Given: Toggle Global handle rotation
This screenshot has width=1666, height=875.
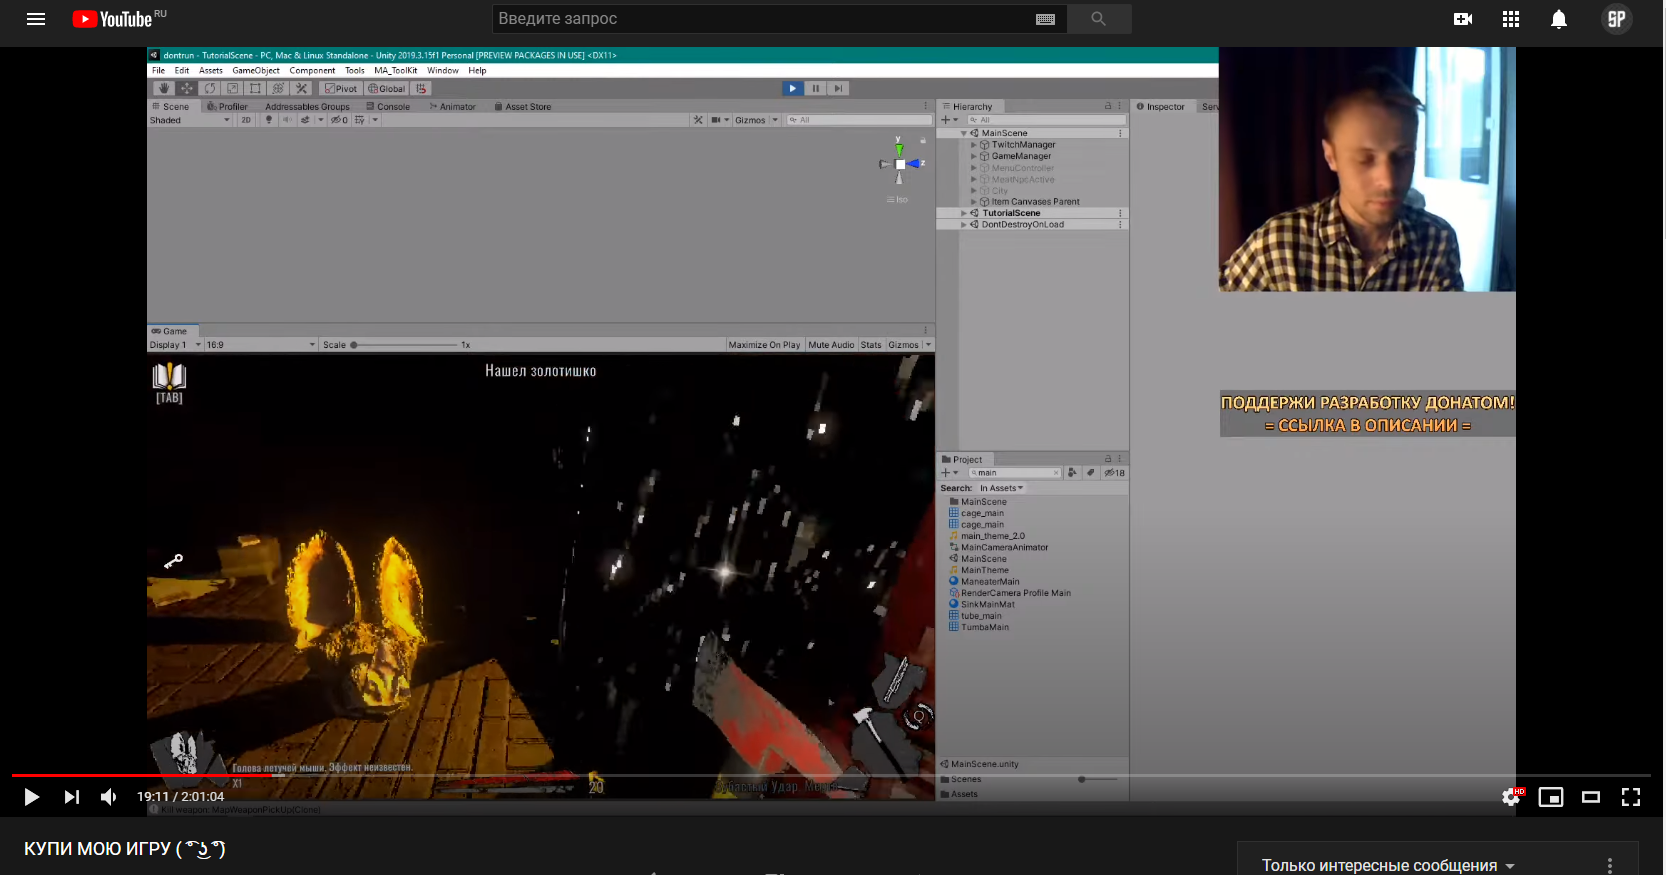Looking at the screenshot, I should (x=387, y=88).
